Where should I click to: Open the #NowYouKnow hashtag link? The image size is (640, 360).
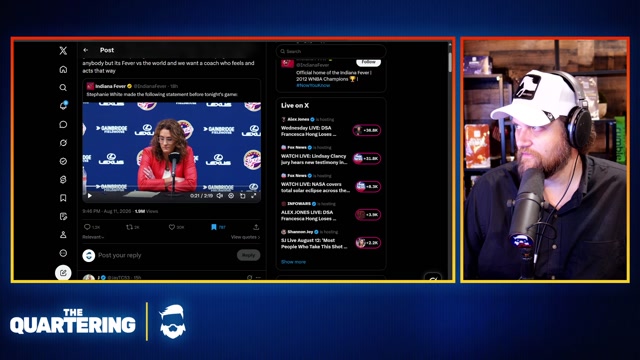313,85
